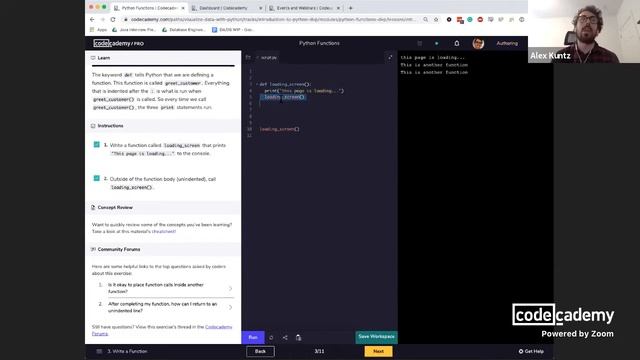Click the browser back arrow
The height and width of the screenshot is (360, 640).
[92, 19]
